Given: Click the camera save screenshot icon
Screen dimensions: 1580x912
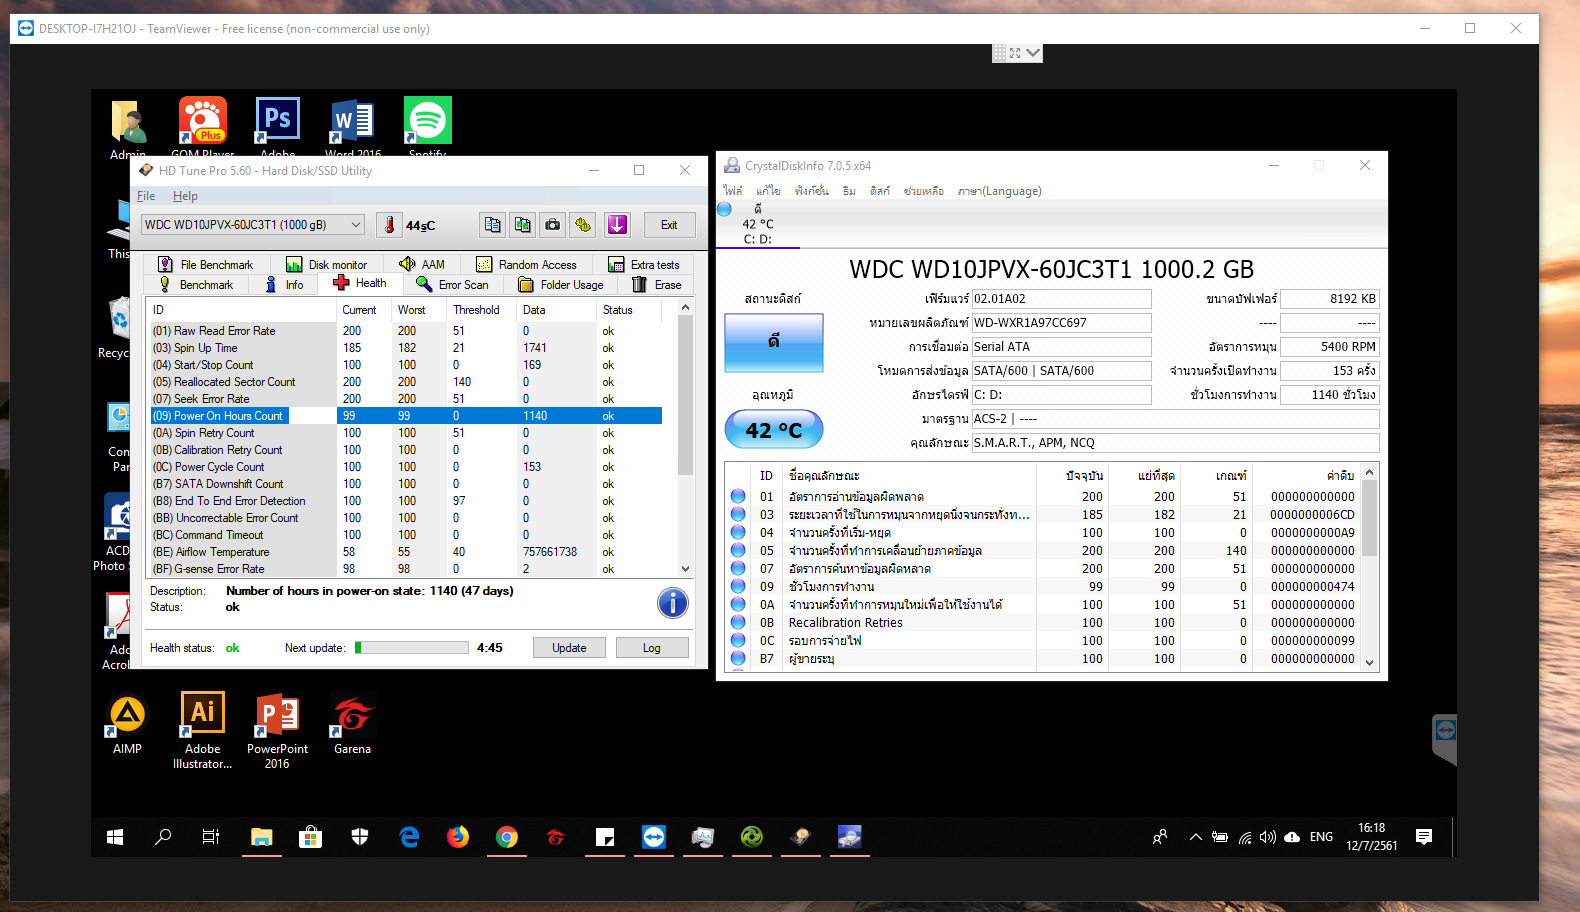Looking at the screenshot, I should (552, 225).
